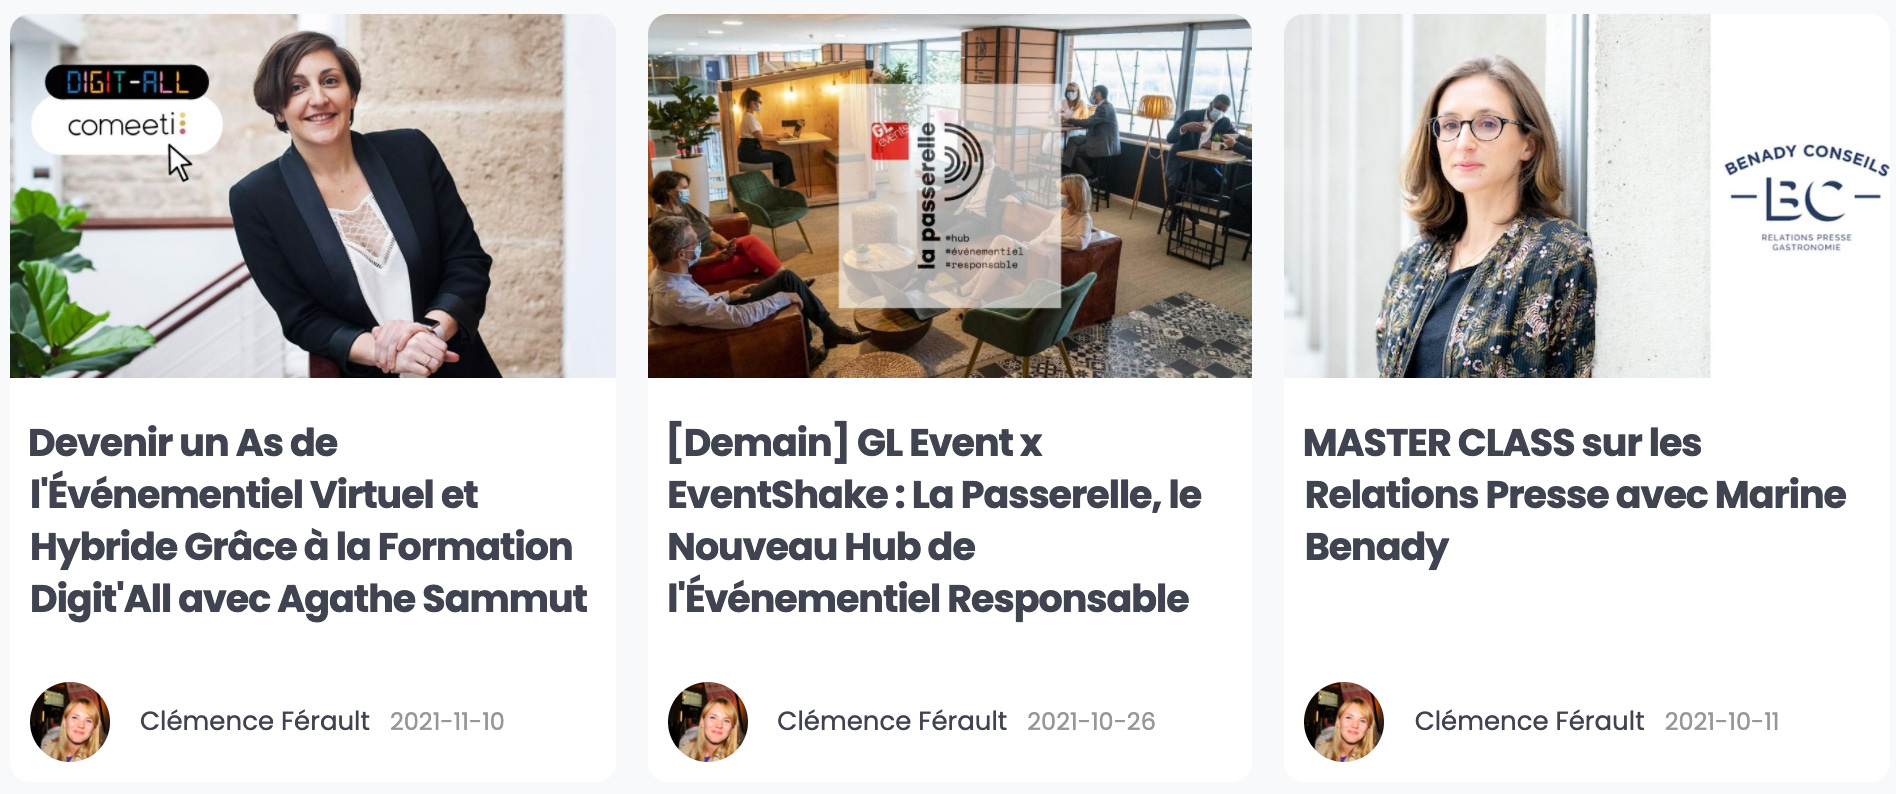The image size is (1896, 794).
Task: Click Clémence Férault name on third card
Action: [x=1529, y=721]
